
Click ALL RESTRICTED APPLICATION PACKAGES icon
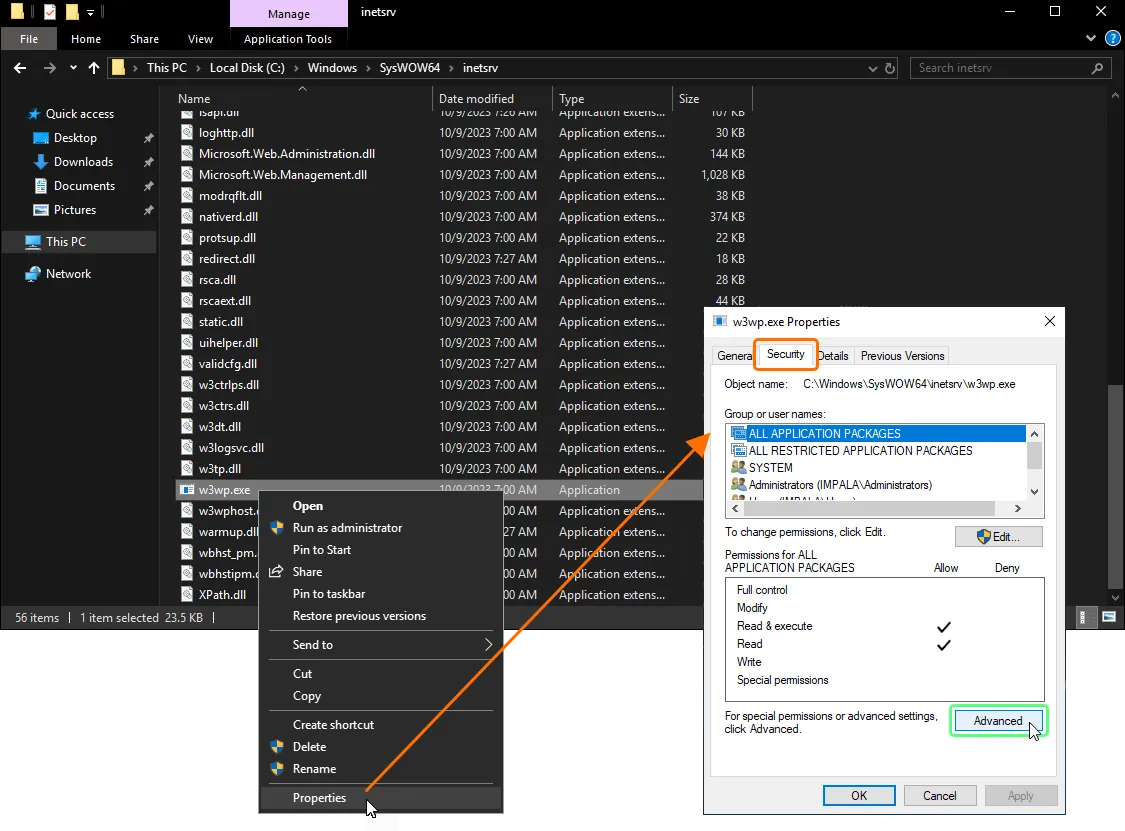[738, 451]
